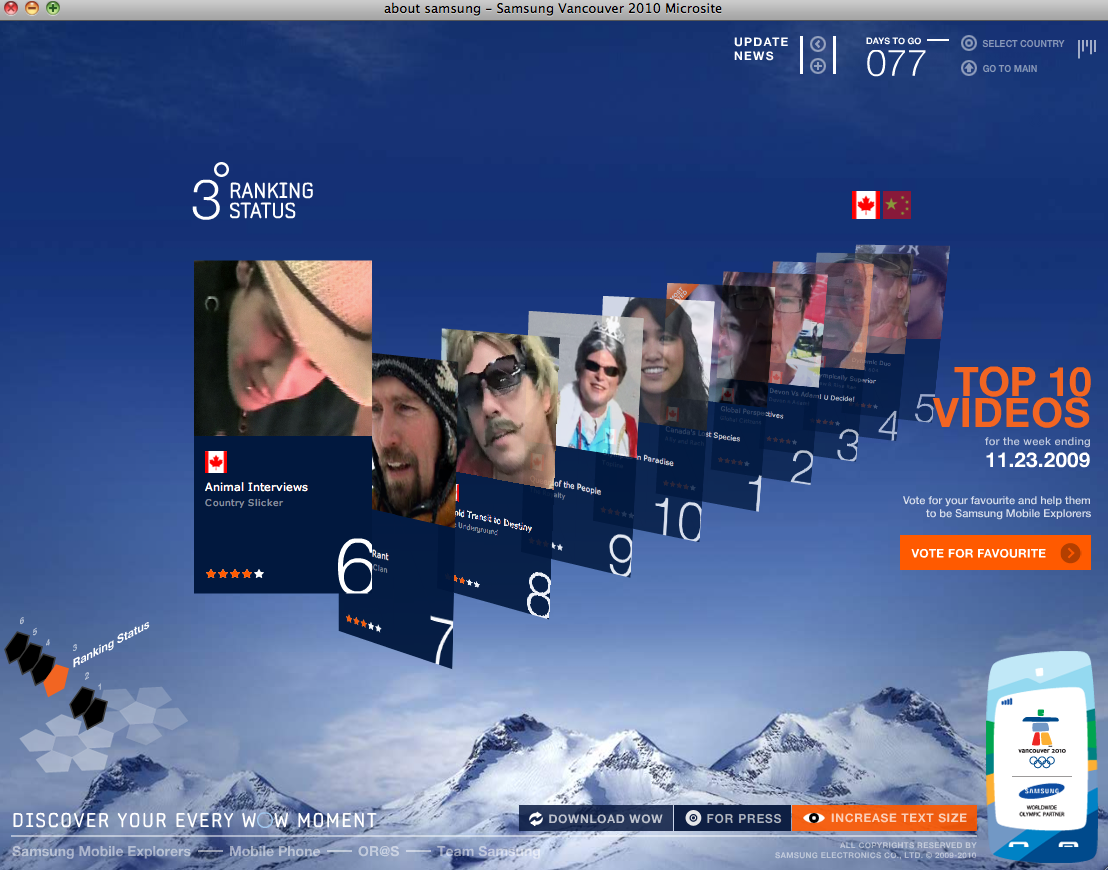Click the eye icon on Increase Text Size
1108x870 pixels.
[x=813, y=818]
